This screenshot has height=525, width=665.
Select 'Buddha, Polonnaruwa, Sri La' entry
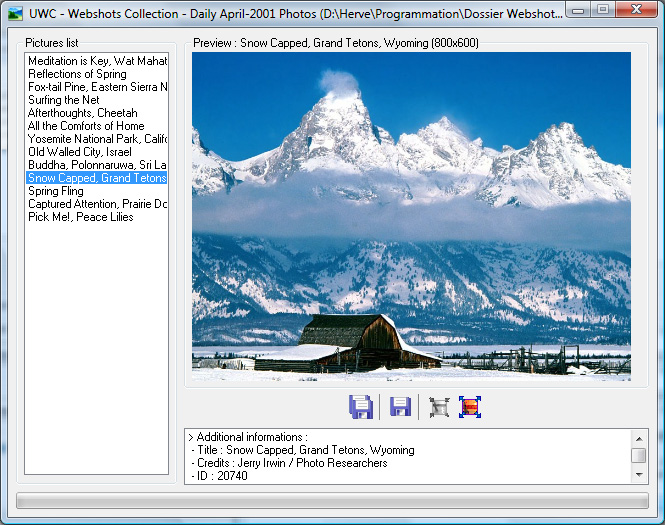click(x=97, y=165)
